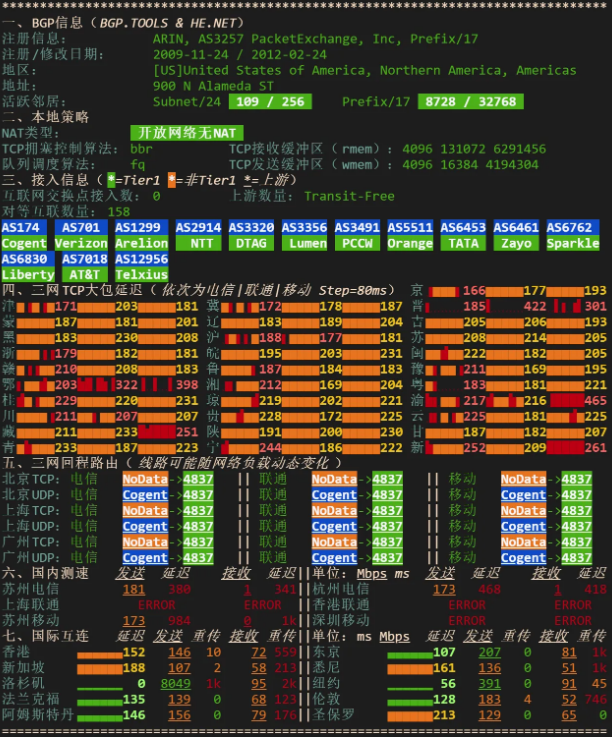The width and height of the screenshot is (612, 737).
Task: Click the AS6830 badge
Action: coord(28,259)
